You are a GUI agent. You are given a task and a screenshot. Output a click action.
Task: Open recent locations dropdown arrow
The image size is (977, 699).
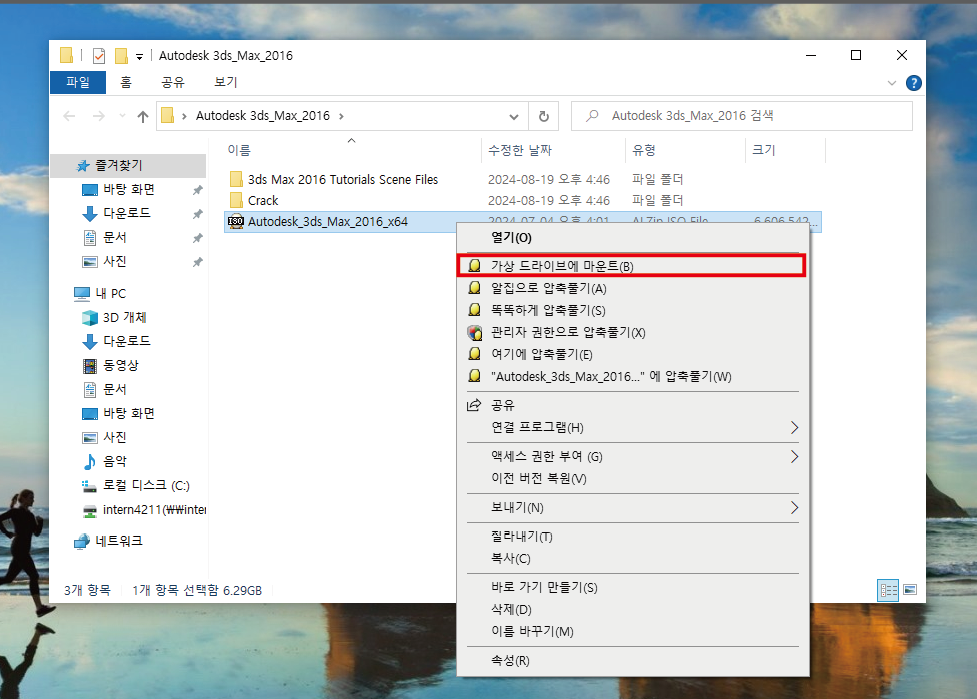pyautogui.click(x=122, y=116)
